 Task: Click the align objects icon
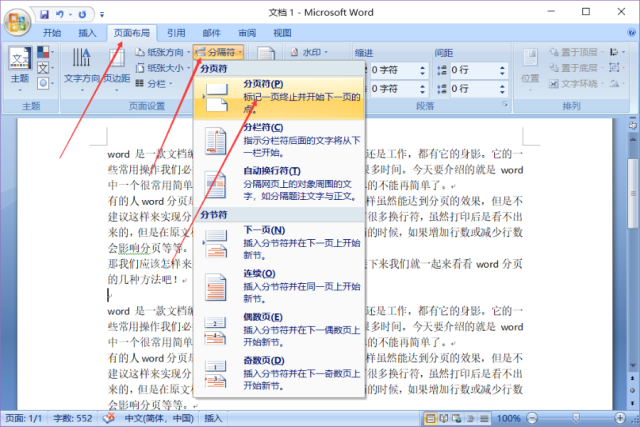617,52
